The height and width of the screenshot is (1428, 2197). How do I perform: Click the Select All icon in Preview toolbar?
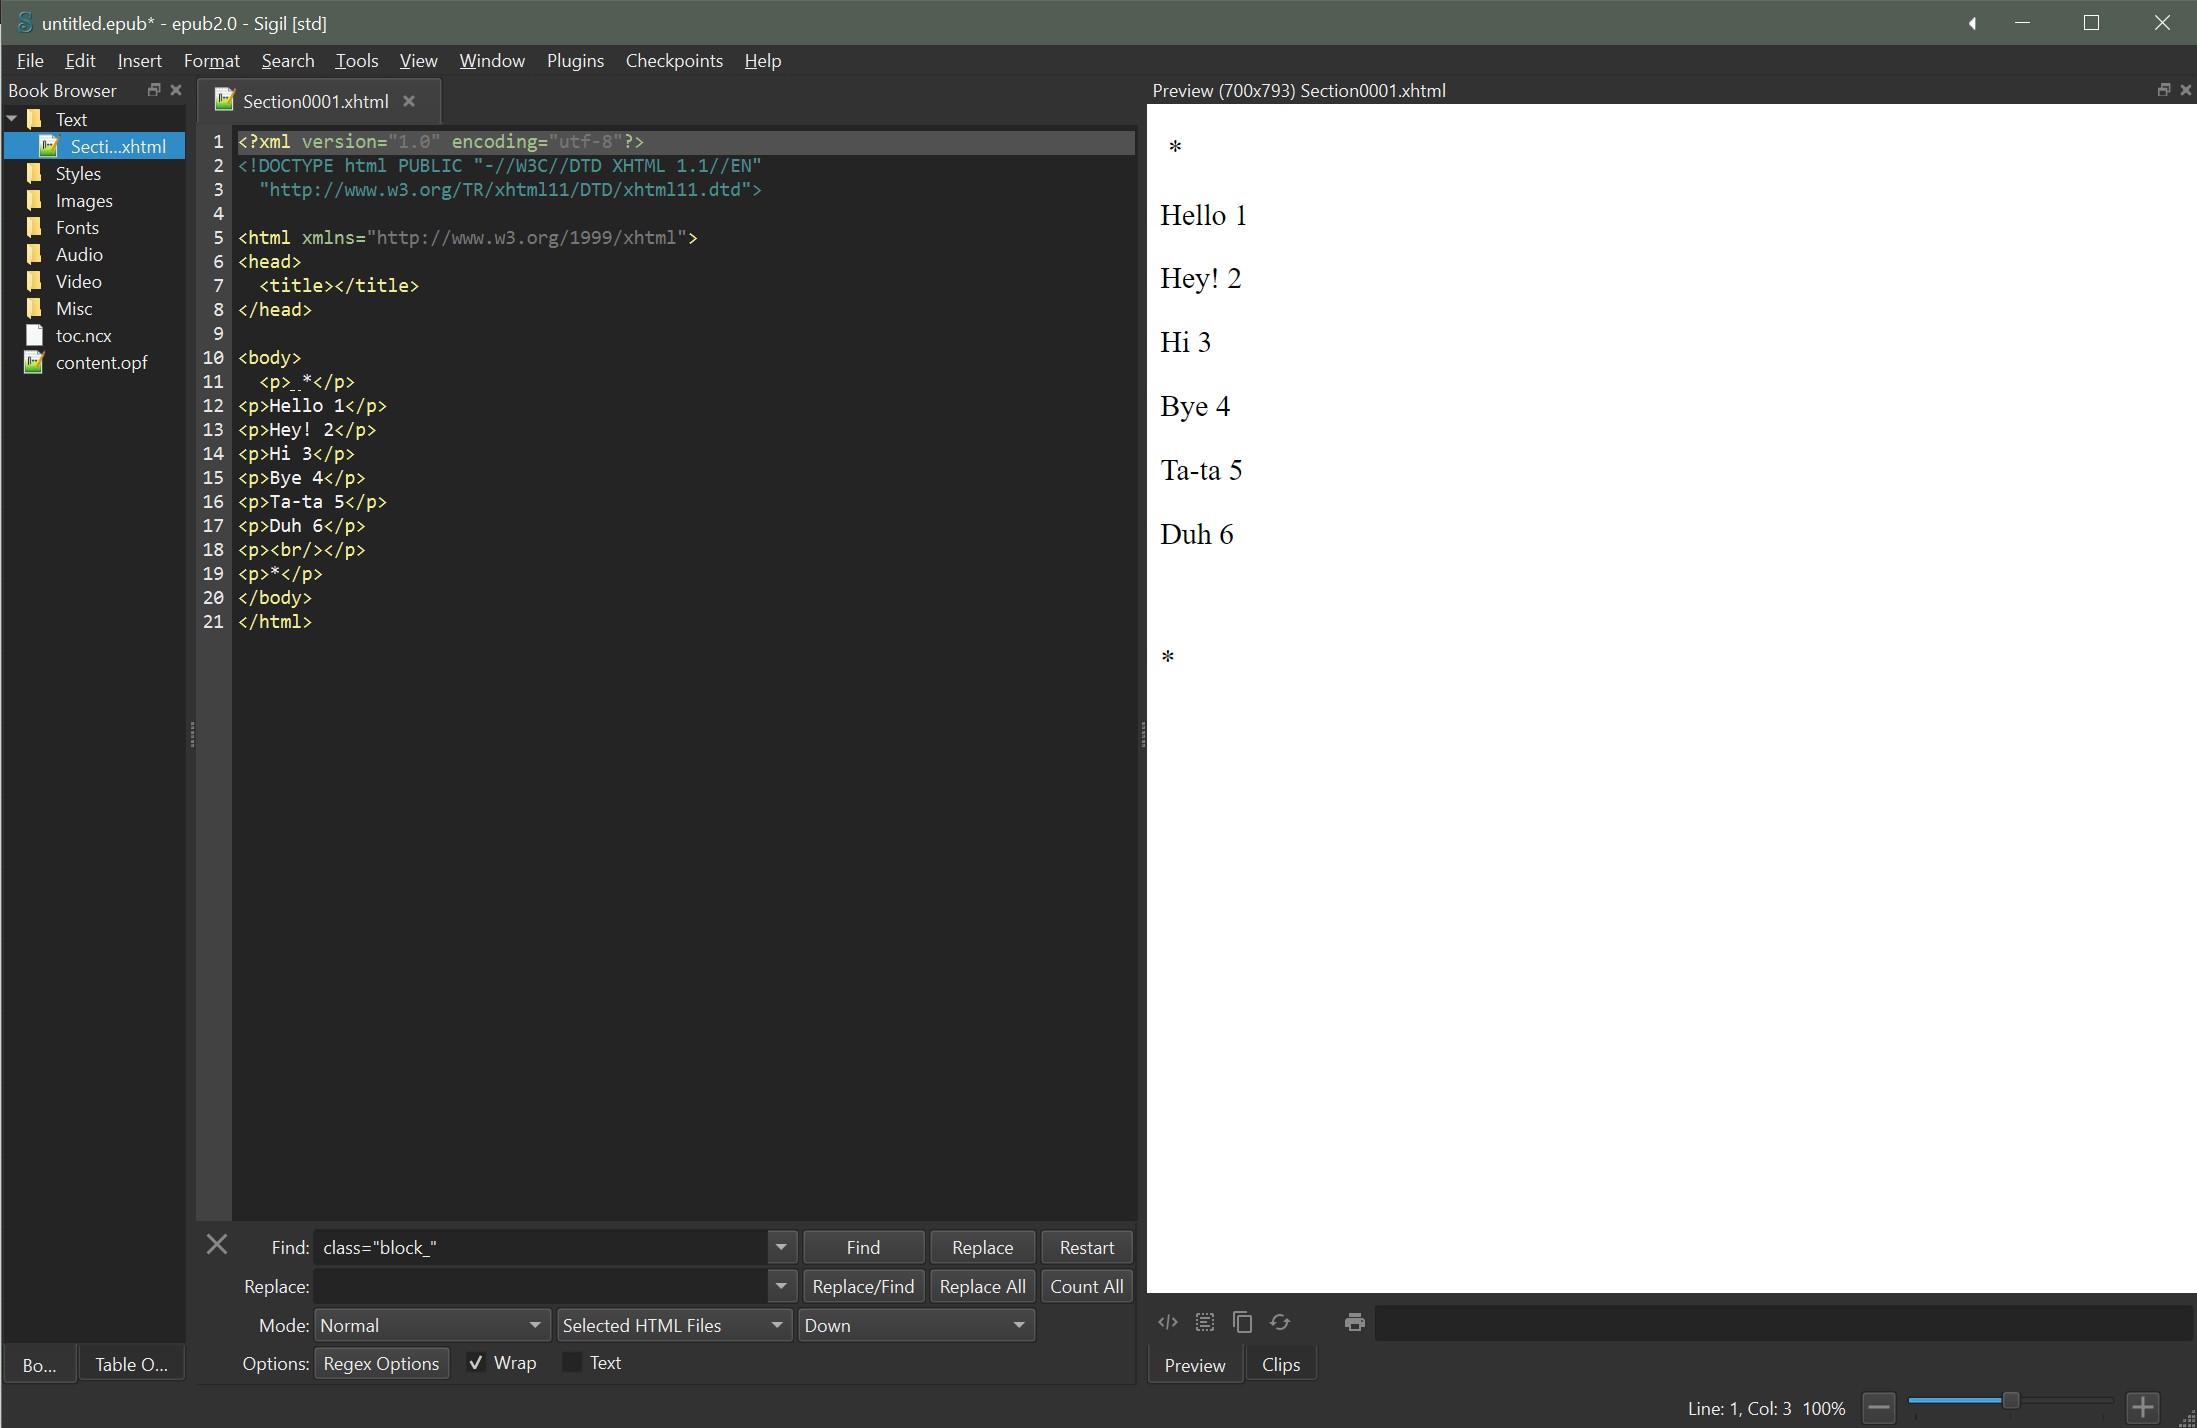pos(1205,1322)
